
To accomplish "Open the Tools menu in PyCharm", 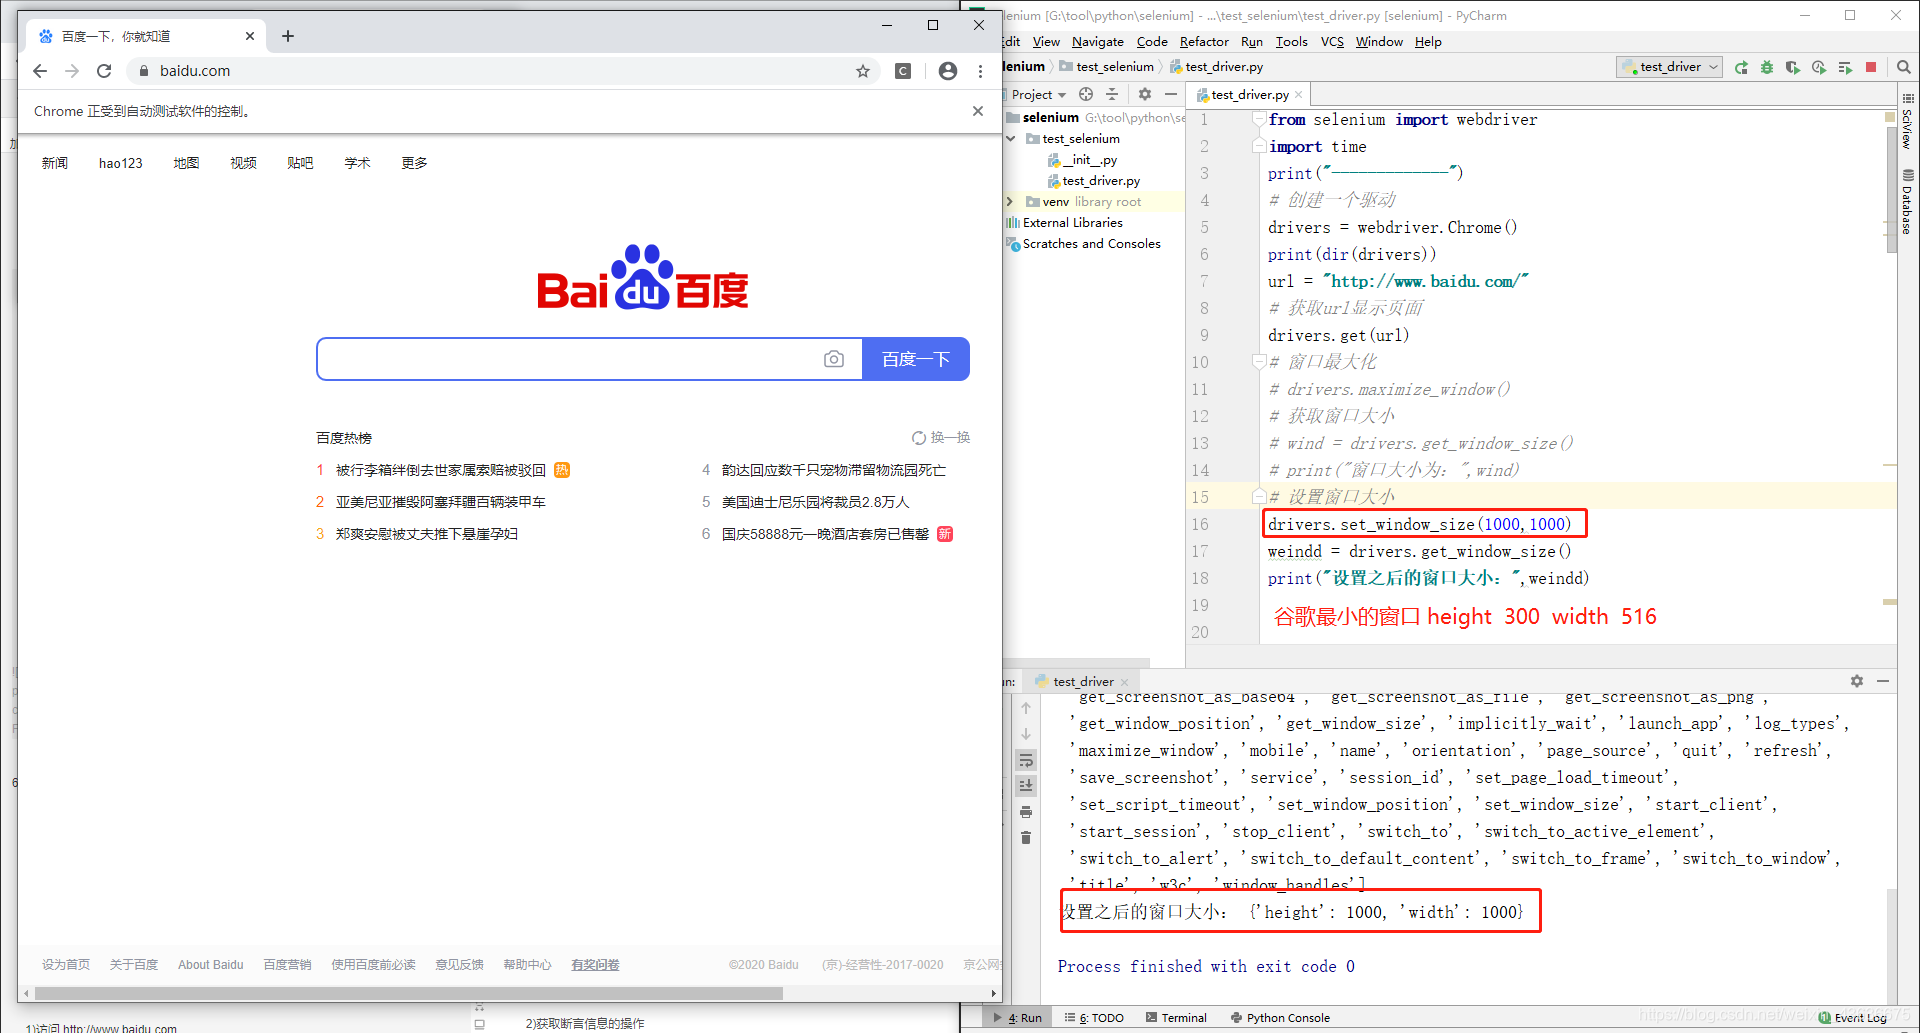I will [x=1291, y=42].
